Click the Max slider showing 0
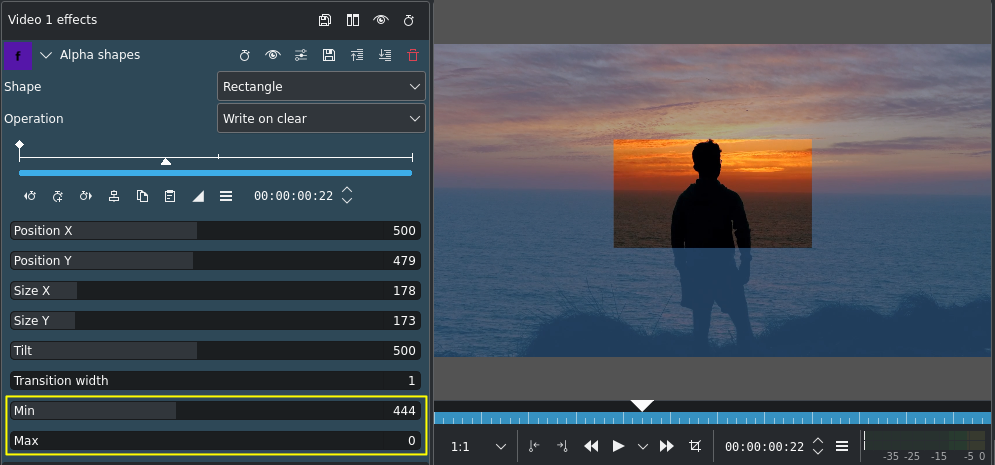This screenshot has height=465, width=995. pyautogui.click(x=216, y=440)
